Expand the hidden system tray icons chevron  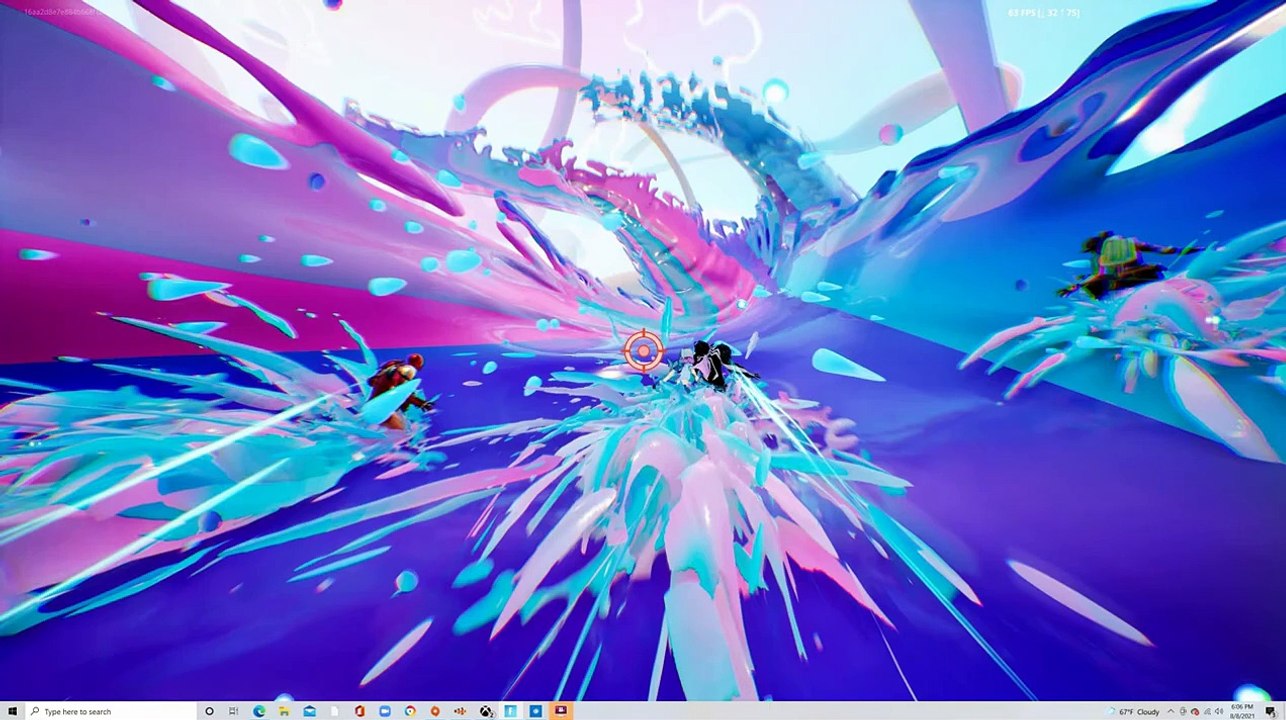click(1171, 712)
